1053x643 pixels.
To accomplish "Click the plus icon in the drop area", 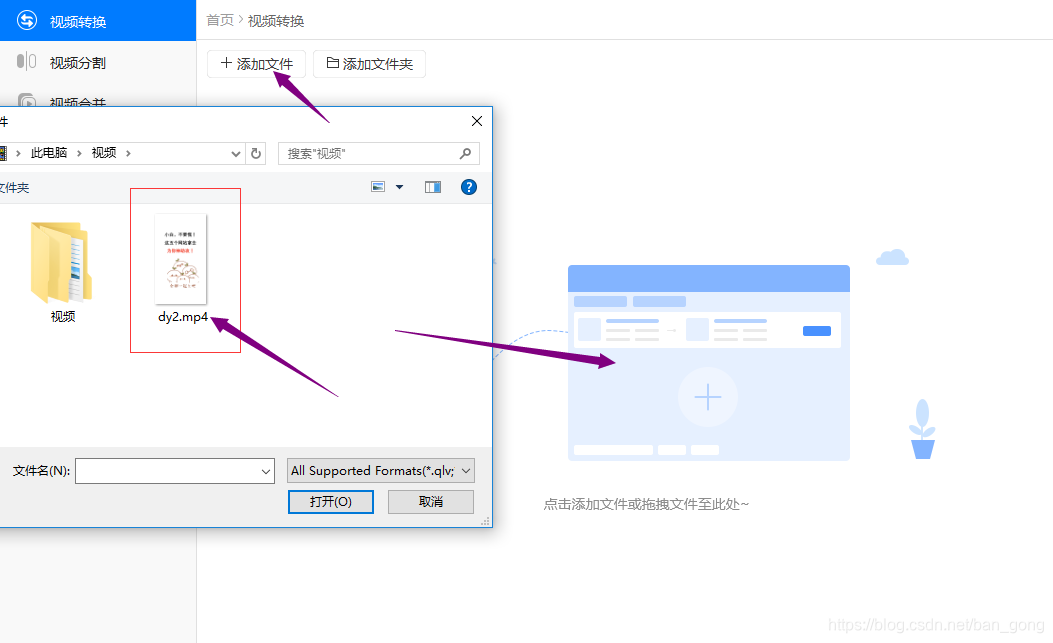I will click(x=708, y=397).
